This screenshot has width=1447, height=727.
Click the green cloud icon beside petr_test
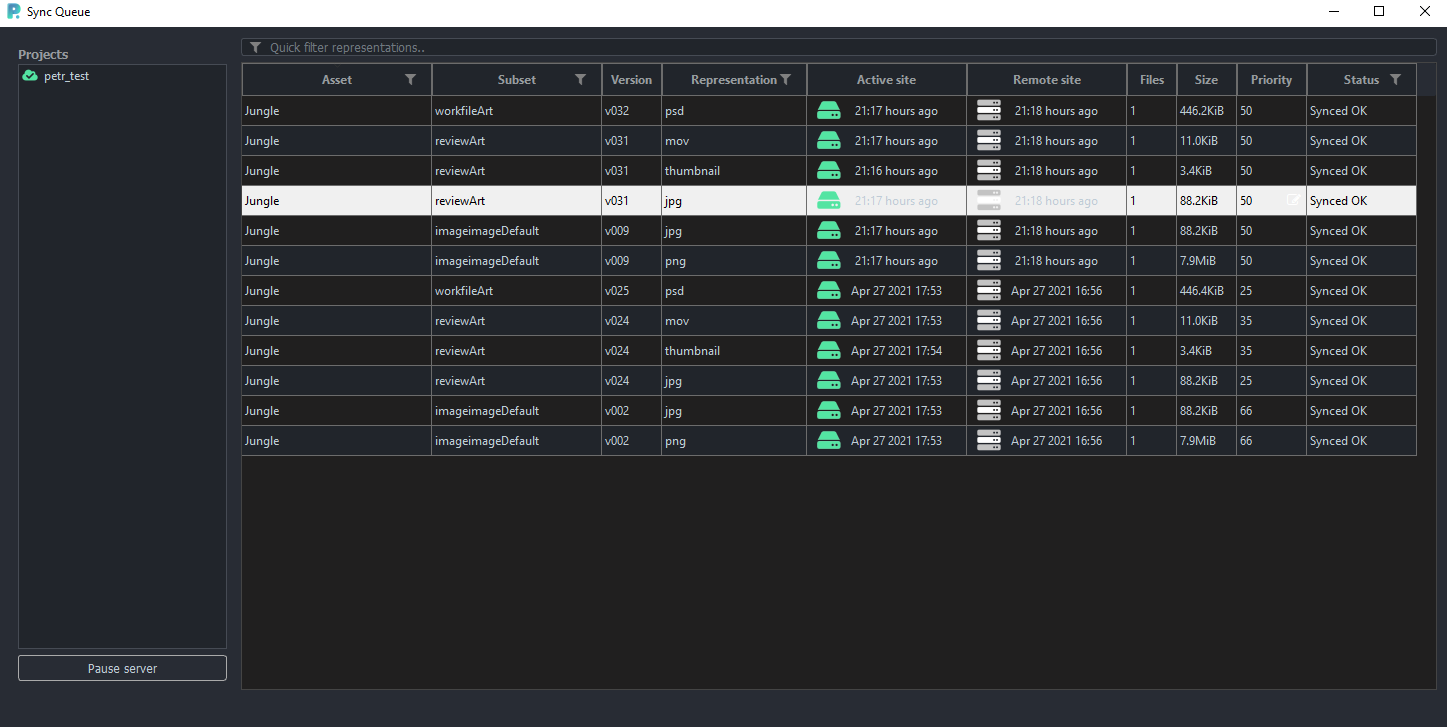30,76
